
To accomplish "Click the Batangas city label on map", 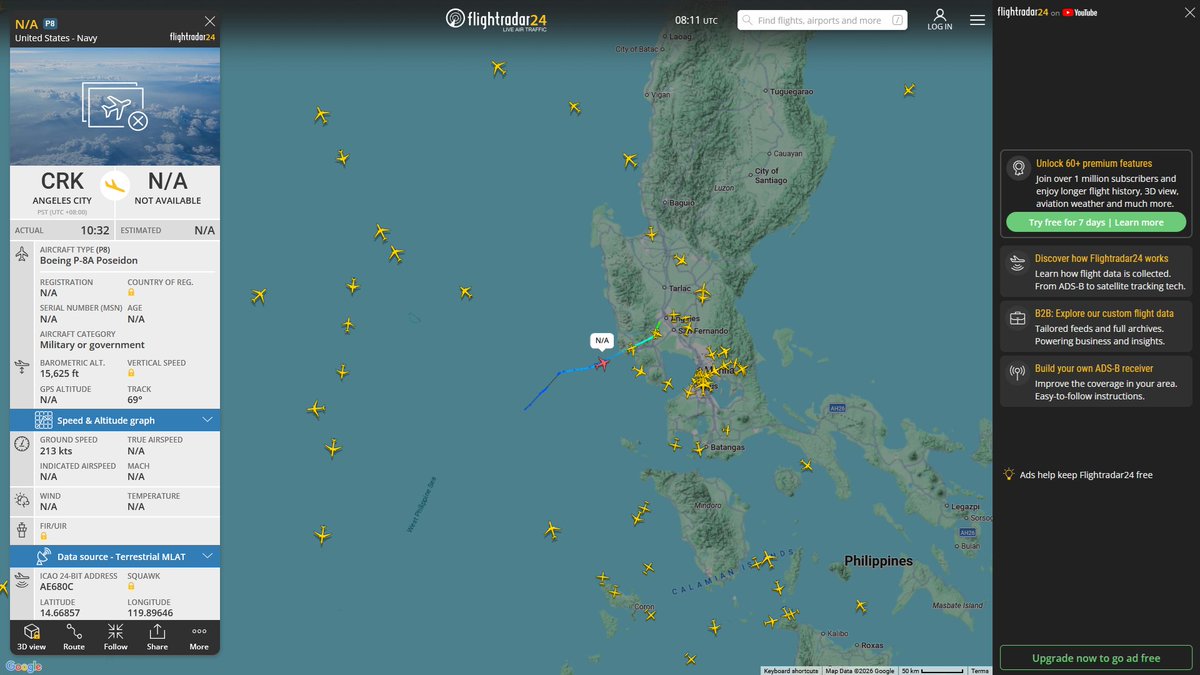I will click(727, 447).
